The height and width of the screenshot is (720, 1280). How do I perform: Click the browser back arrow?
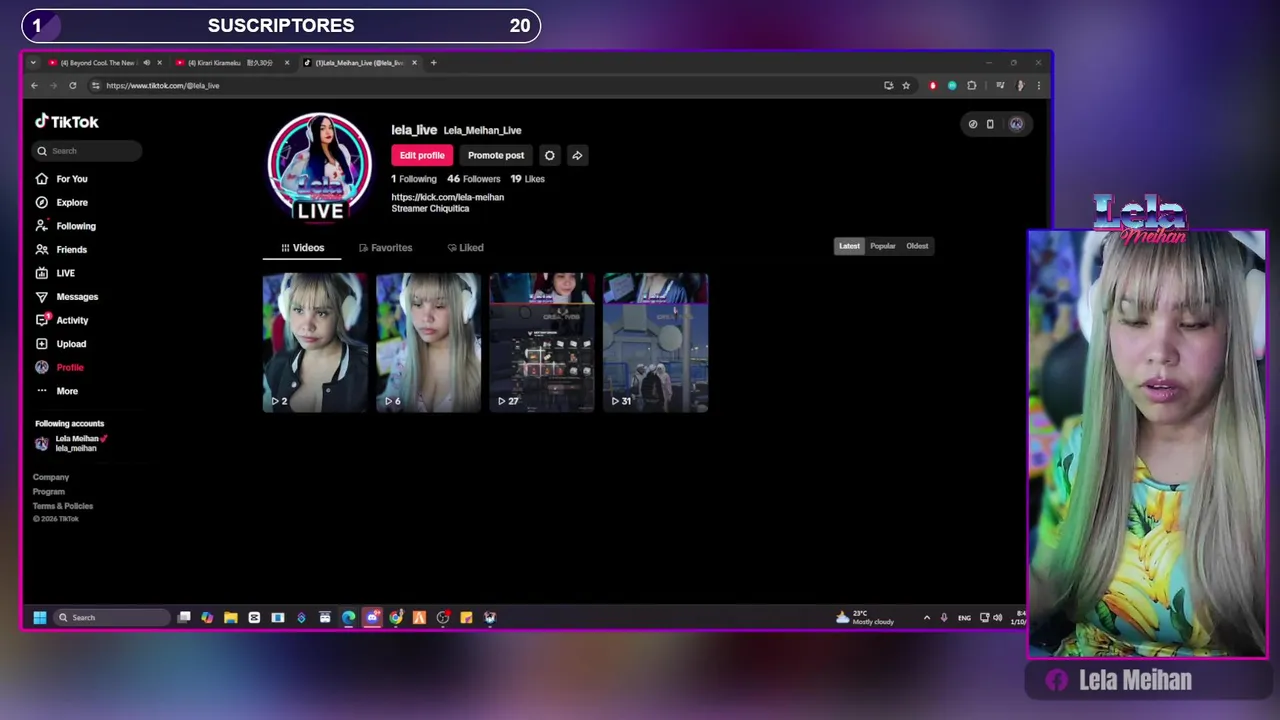click(x=34, y=86)
